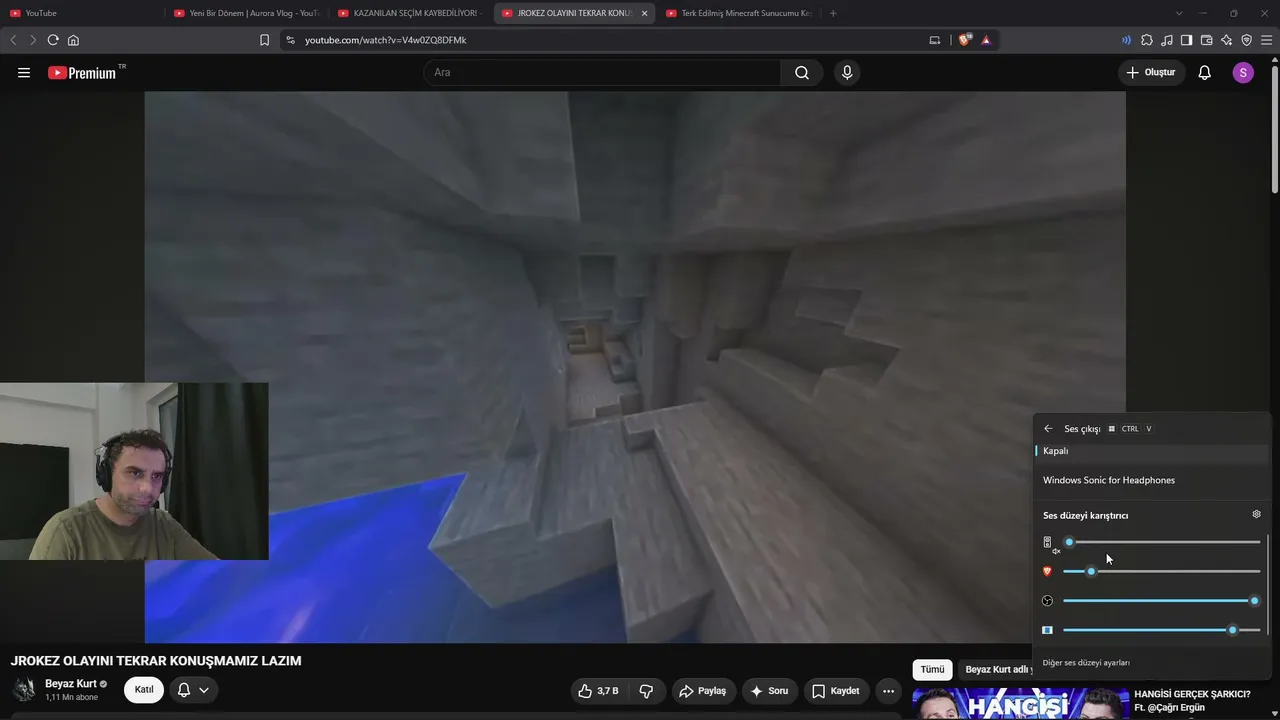The width and height of the screenshot is (1280, 720).
Task: Mute OBS in volume mixer
Action: (1047, 601)
